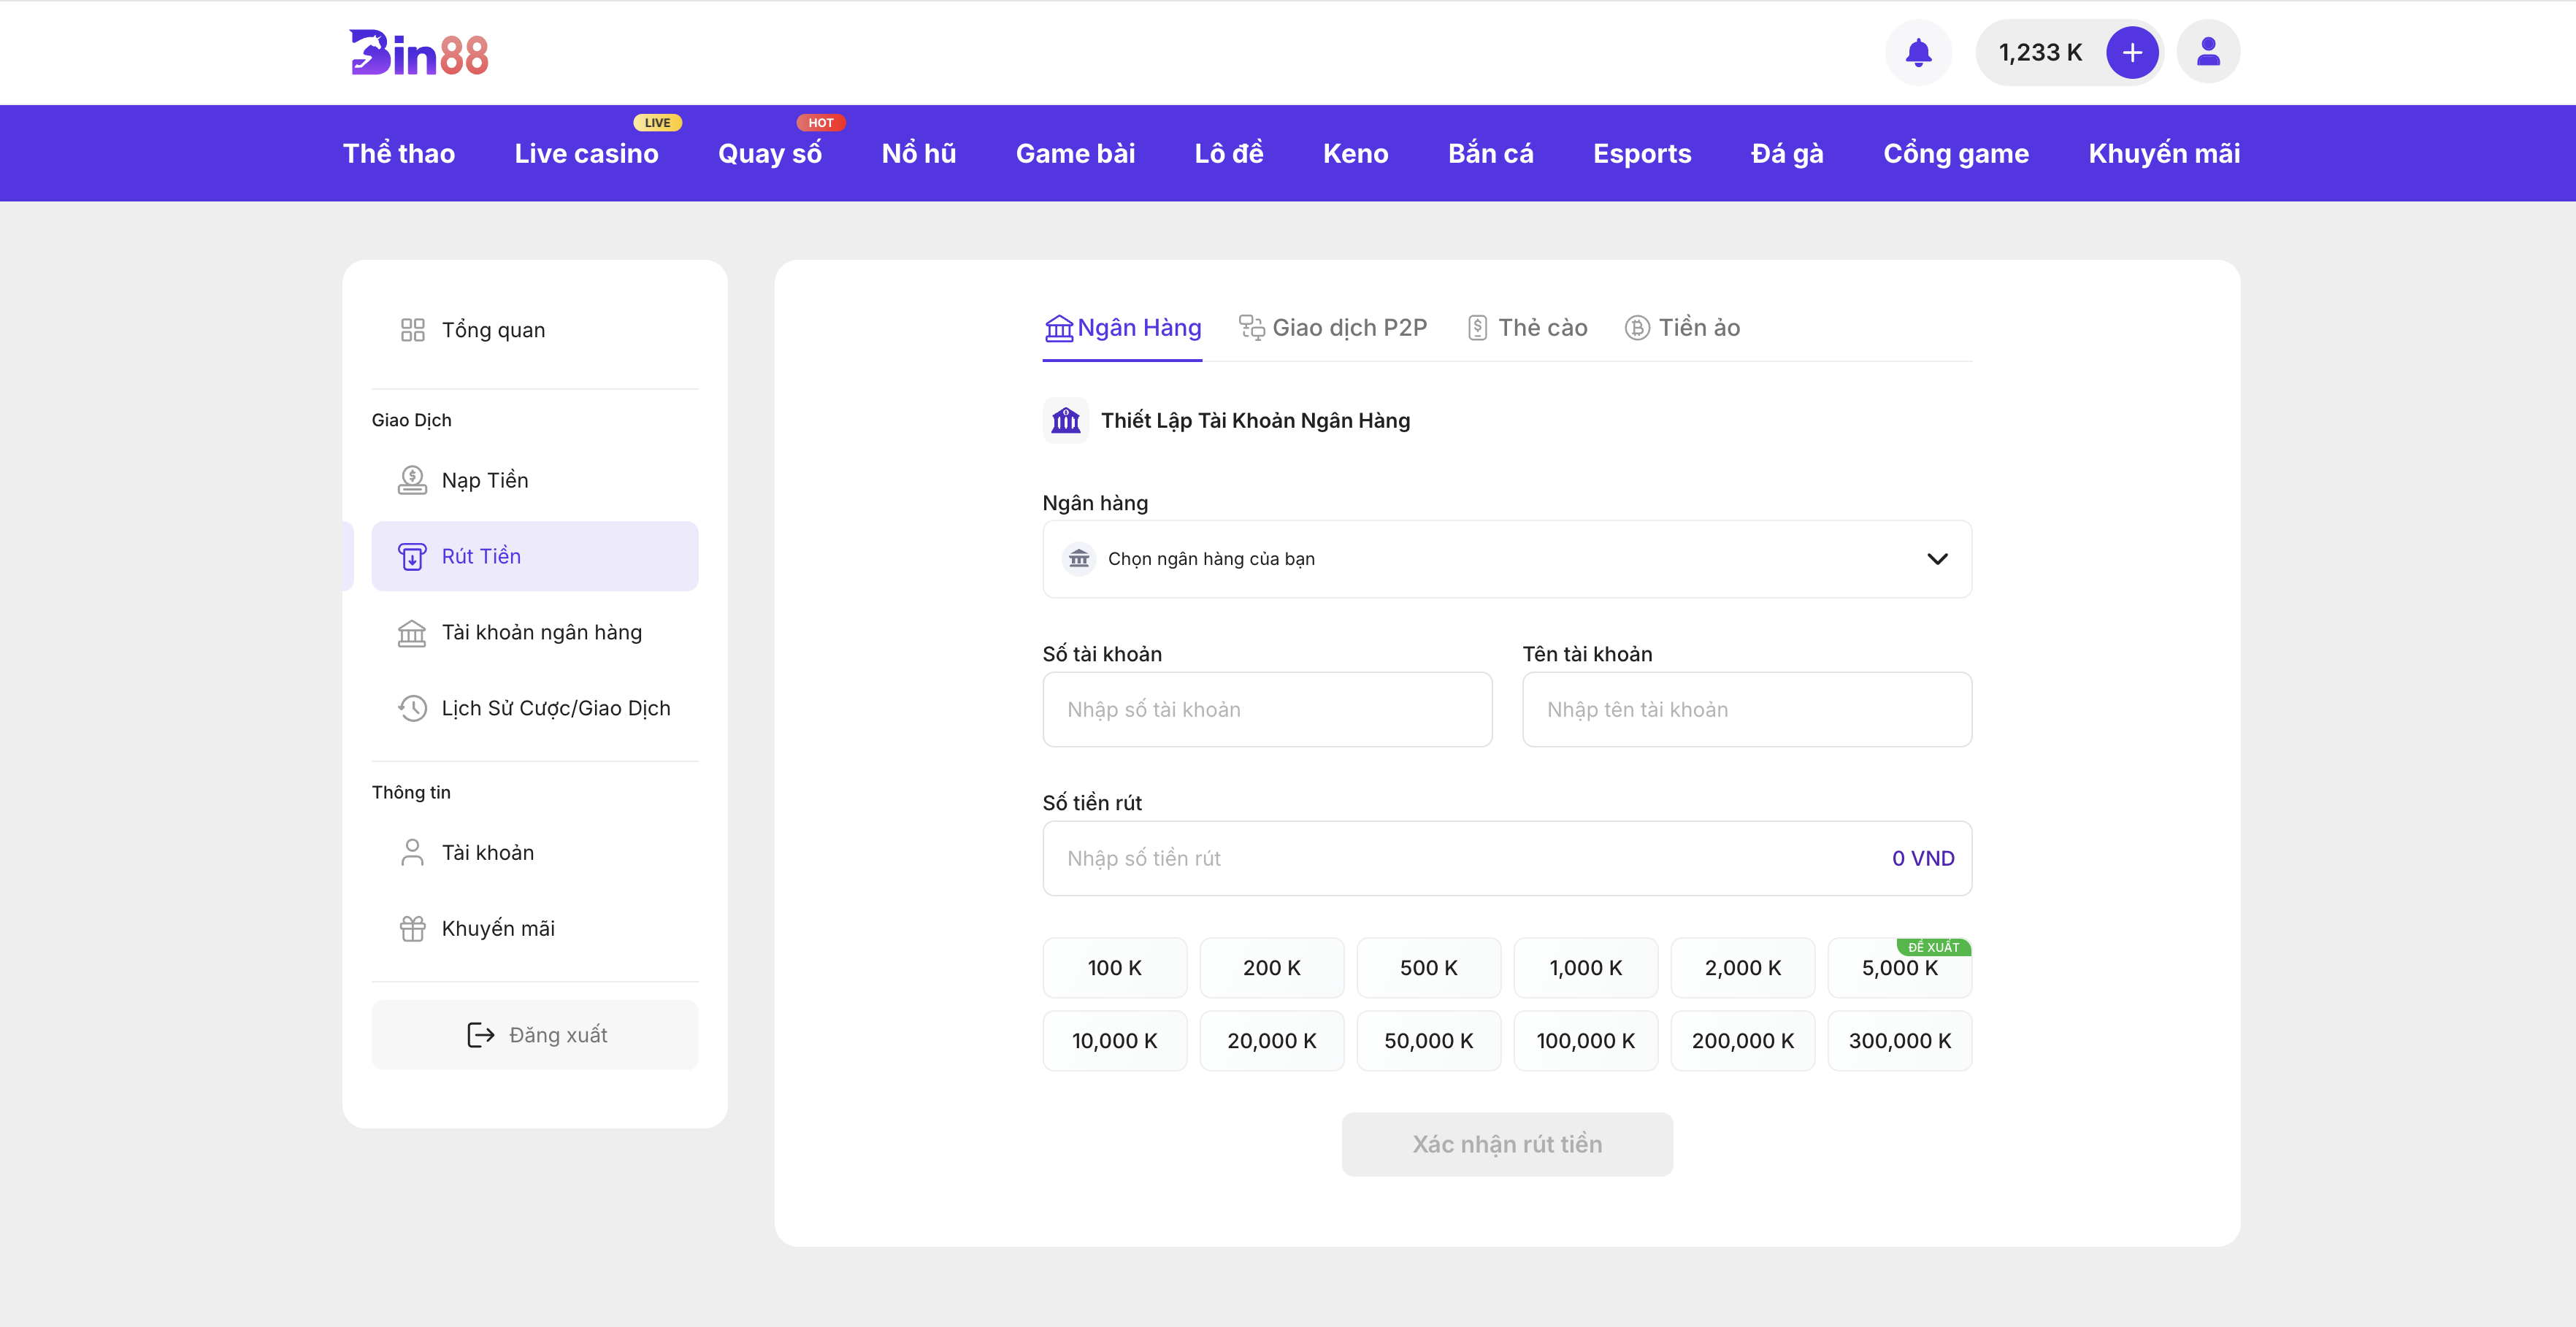Click the Lịch Sử history clock icon
Viewport: 2576px width, 1327px height.
[x=412, y=708]
